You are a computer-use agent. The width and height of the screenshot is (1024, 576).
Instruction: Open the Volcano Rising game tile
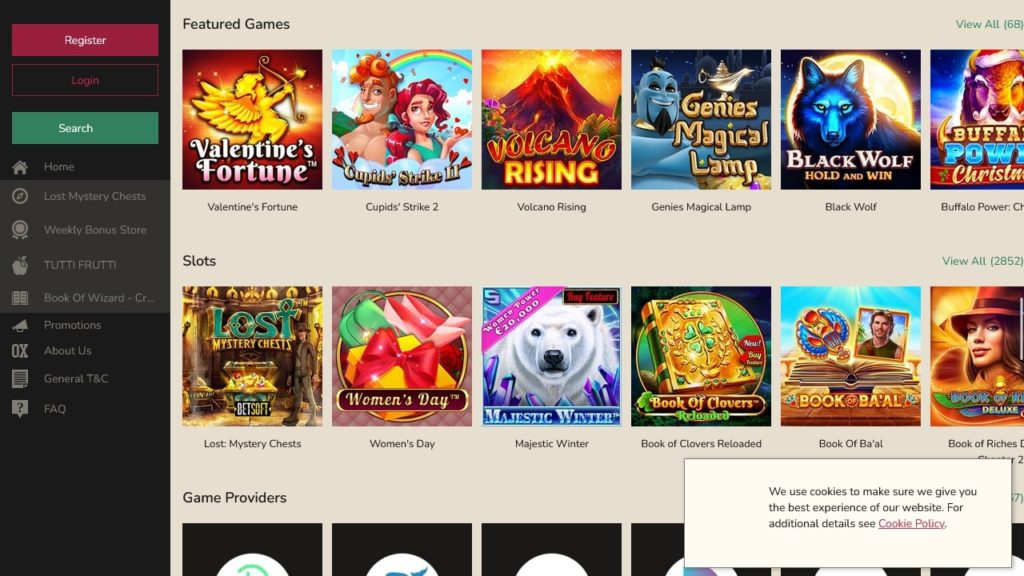[x=551, y=120]
